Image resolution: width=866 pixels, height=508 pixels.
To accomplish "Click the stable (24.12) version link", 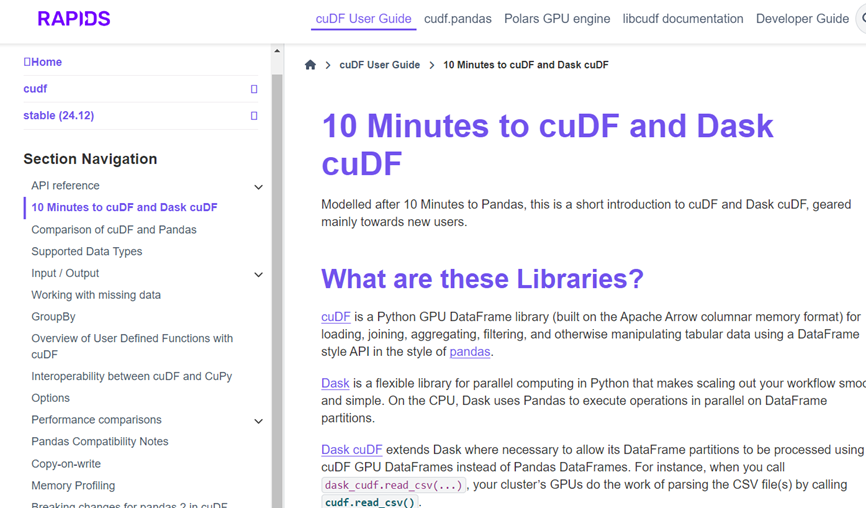I will (x=59, y=115).
